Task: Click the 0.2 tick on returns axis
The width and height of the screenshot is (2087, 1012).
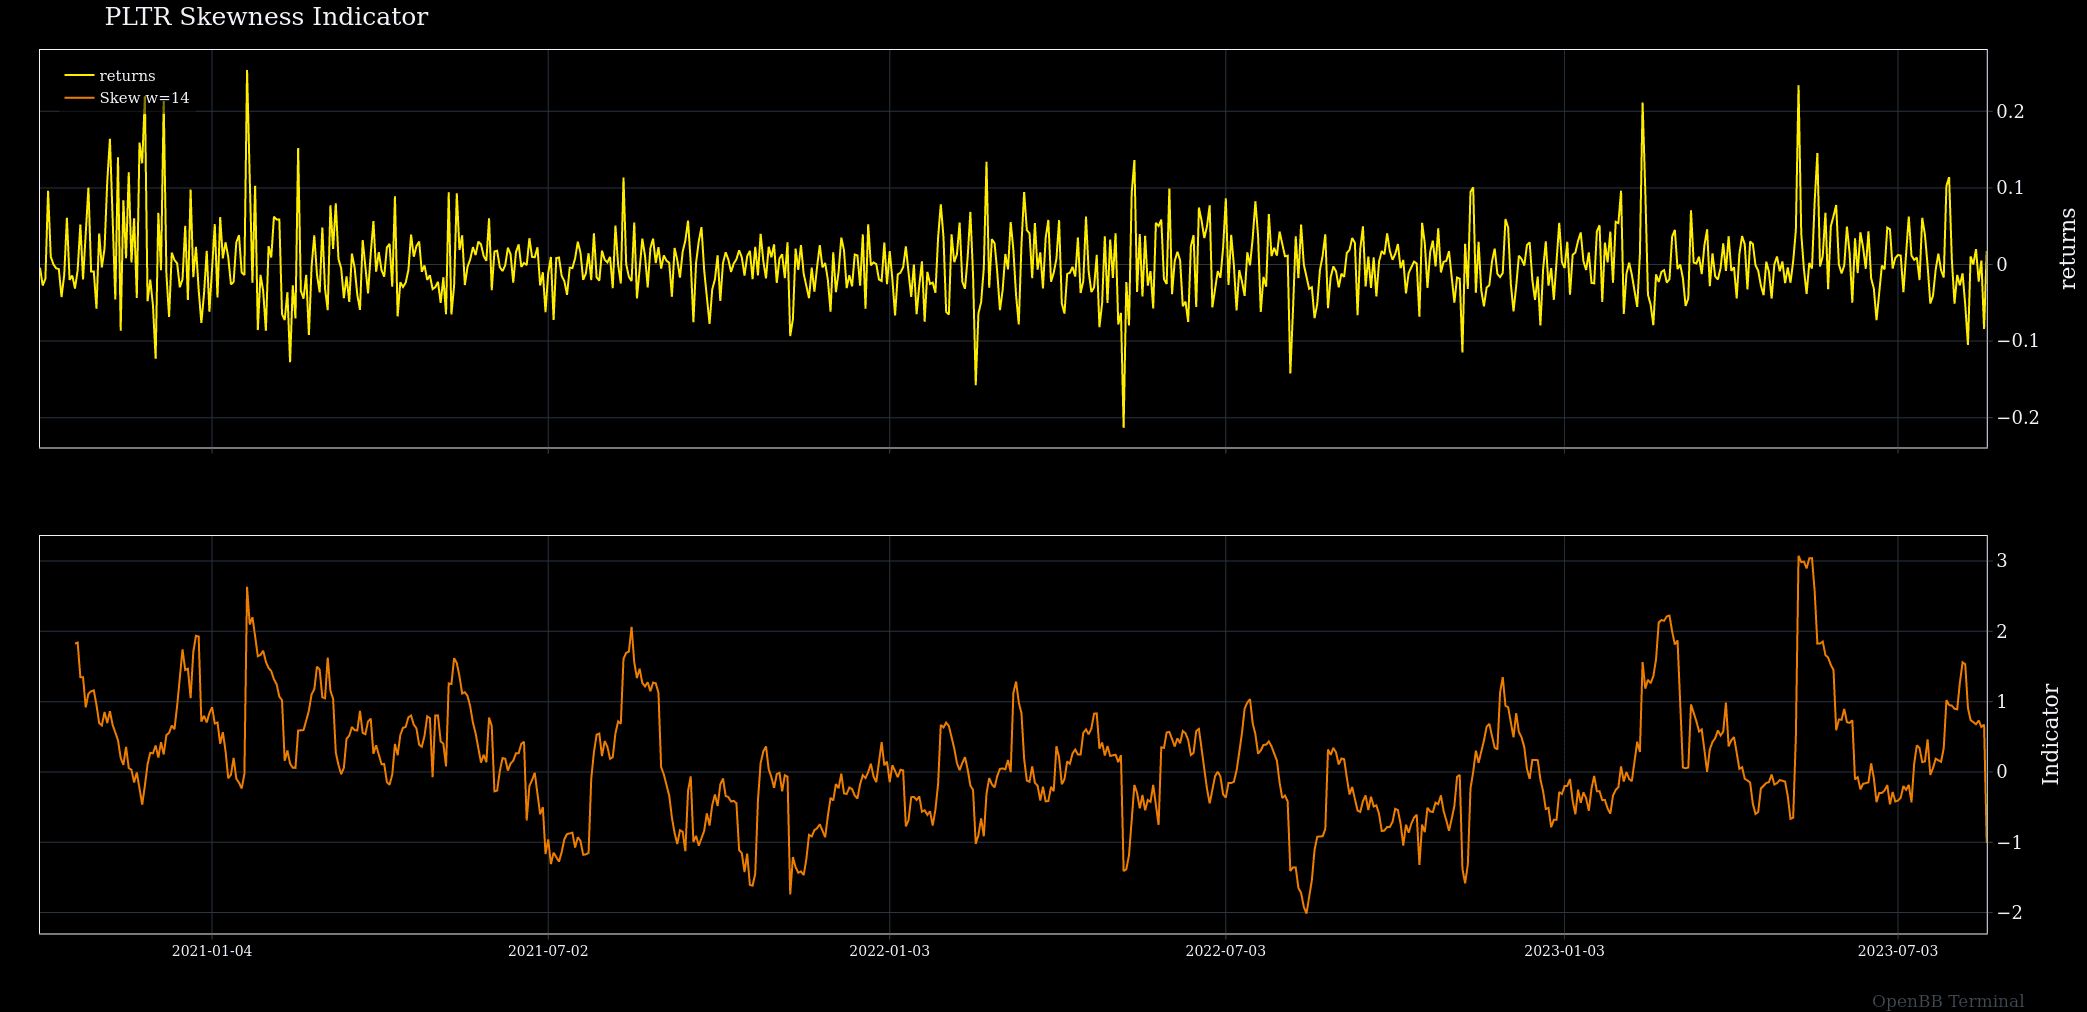Action: point(2010,112)
